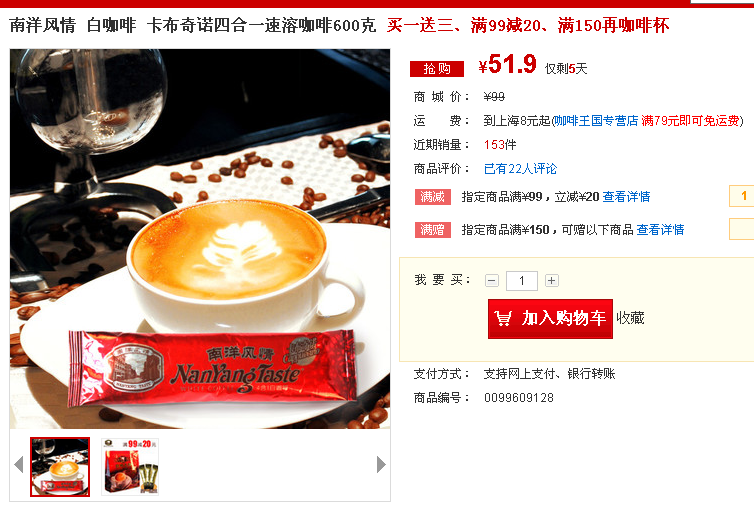The height and width of the screenshot is (507, 754).
Task: Click the plus quantity button
Action: (552, 280)
